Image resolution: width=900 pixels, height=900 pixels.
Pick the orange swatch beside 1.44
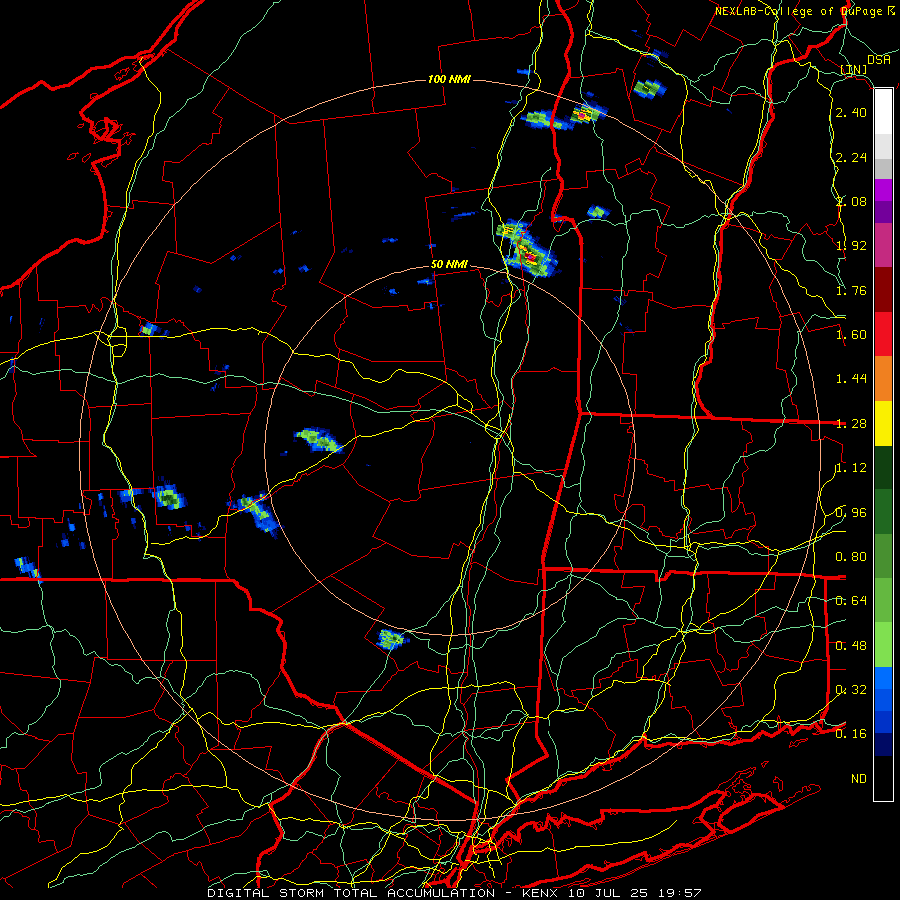[883, 378]
